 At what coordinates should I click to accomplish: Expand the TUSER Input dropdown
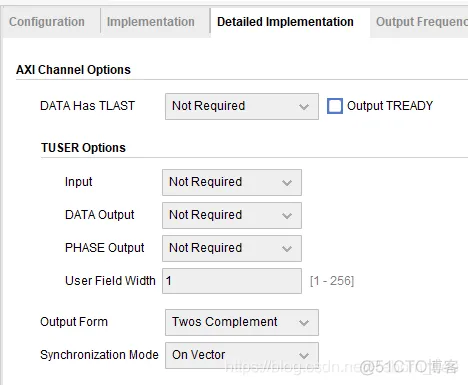tap(232, 182)
